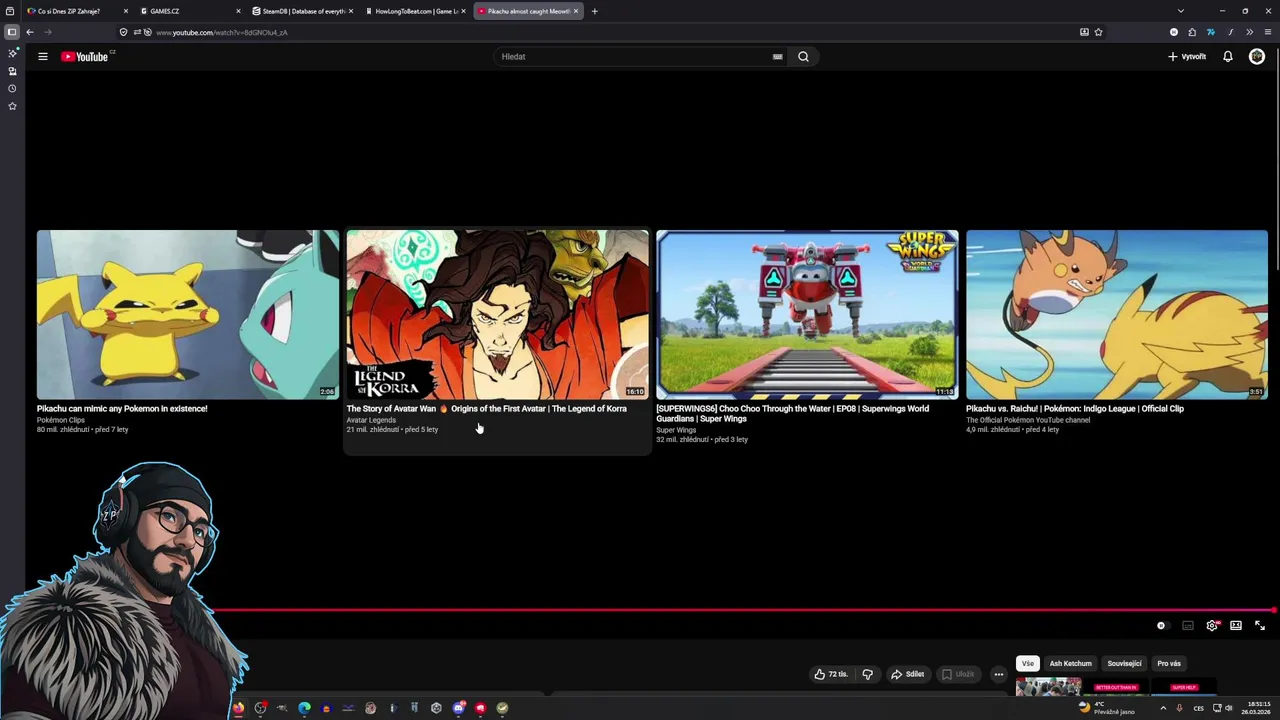Play Pikachu can mimic any Pokemon thumbnail

tap(188, 315)
